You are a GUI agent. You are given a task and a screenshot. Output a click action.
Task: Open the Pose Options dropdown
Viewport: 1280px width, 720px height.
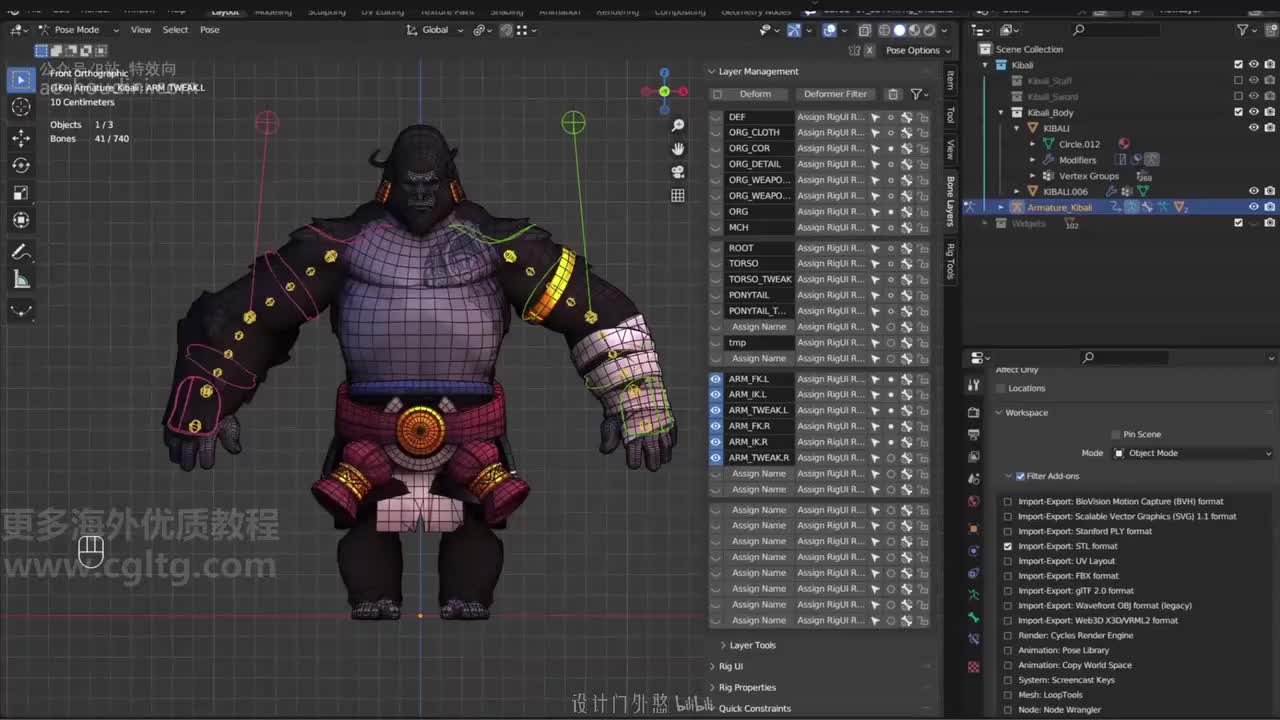(x=918, y=50)
